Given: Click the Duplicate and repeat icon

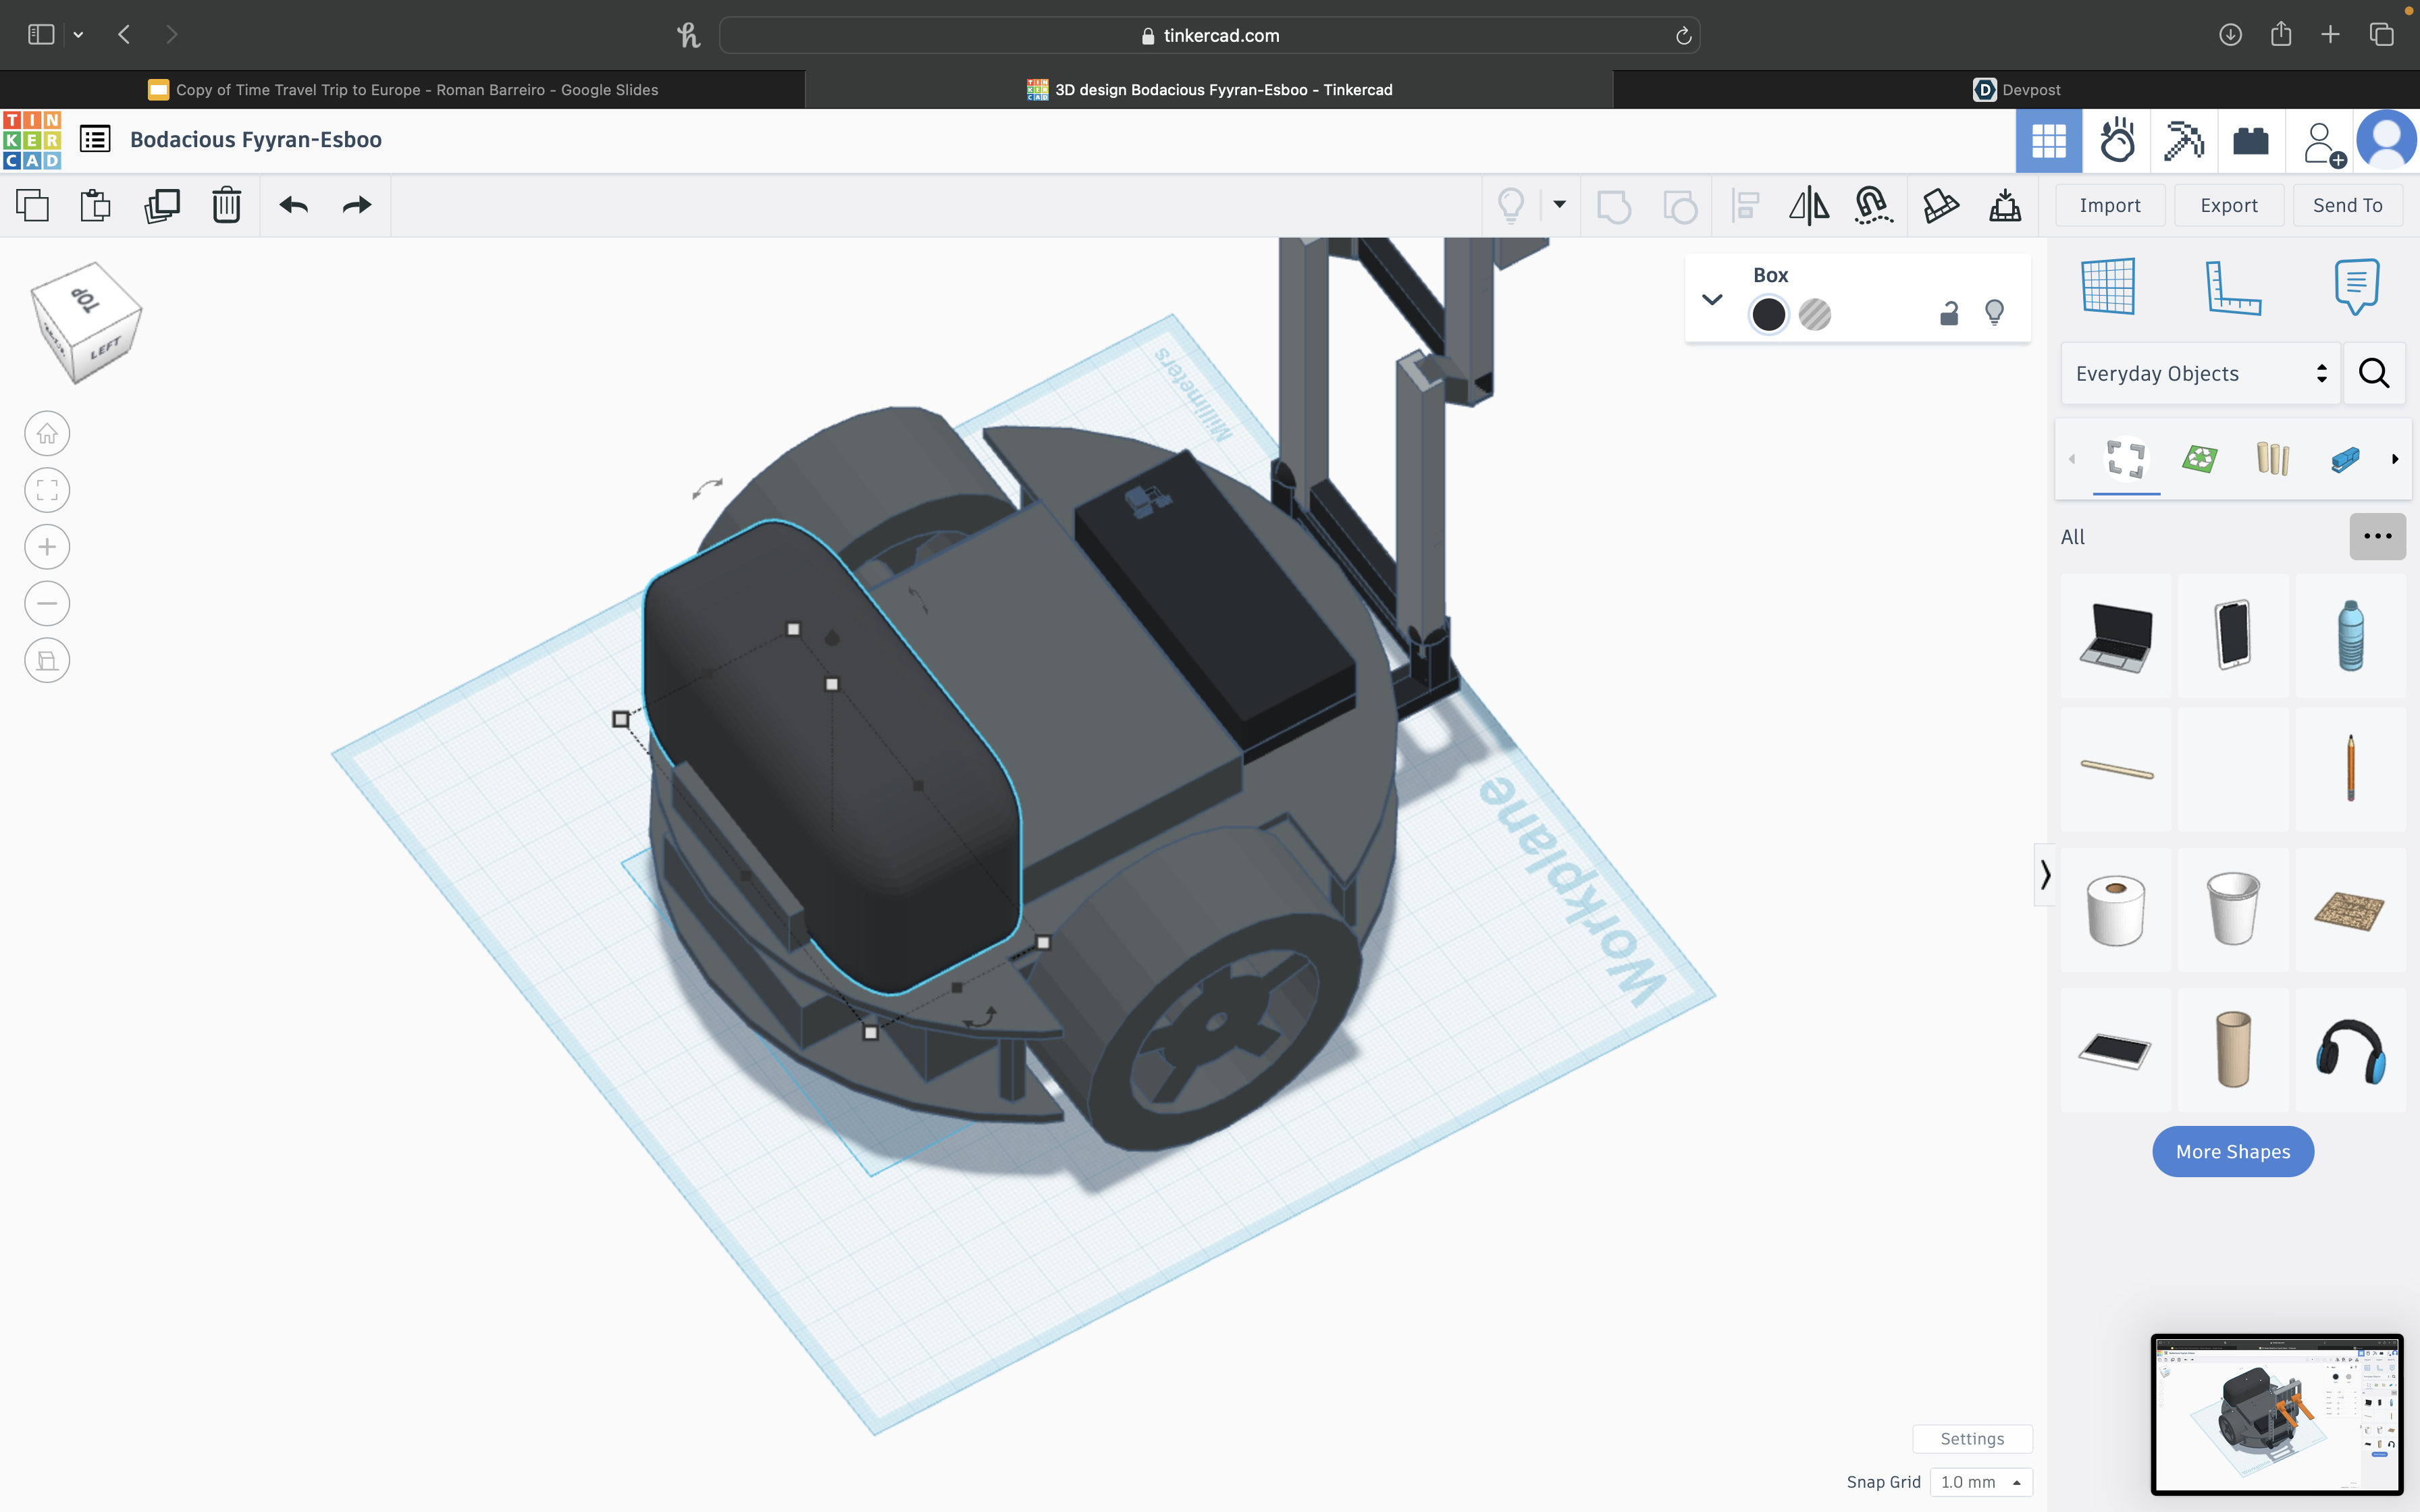Looking at the screenshot, I should [x=161, y=206].
